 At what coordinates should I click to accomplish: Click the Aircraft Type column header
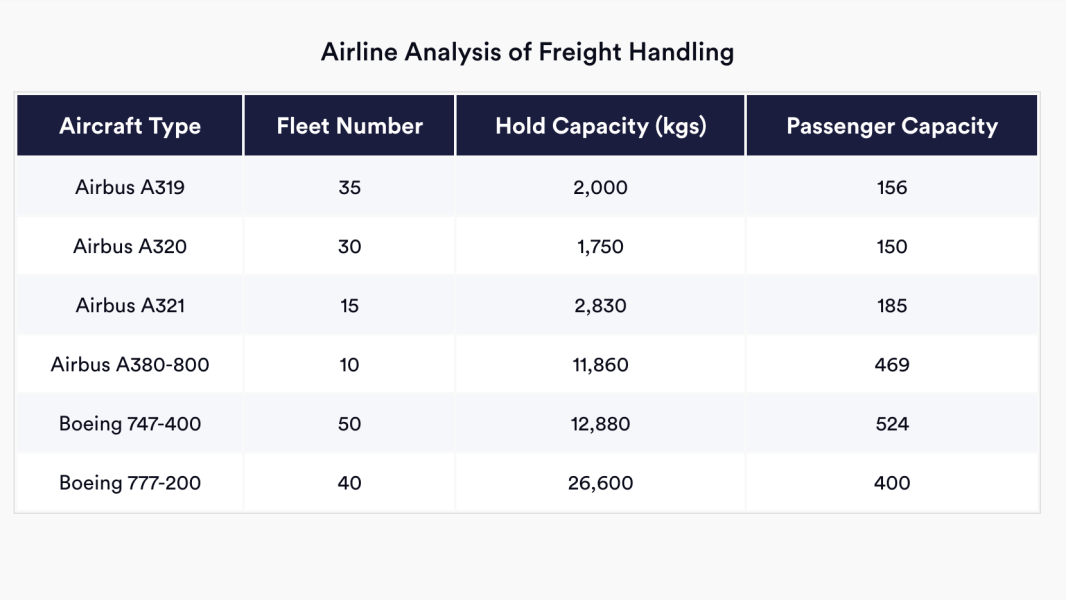(130, 126)
